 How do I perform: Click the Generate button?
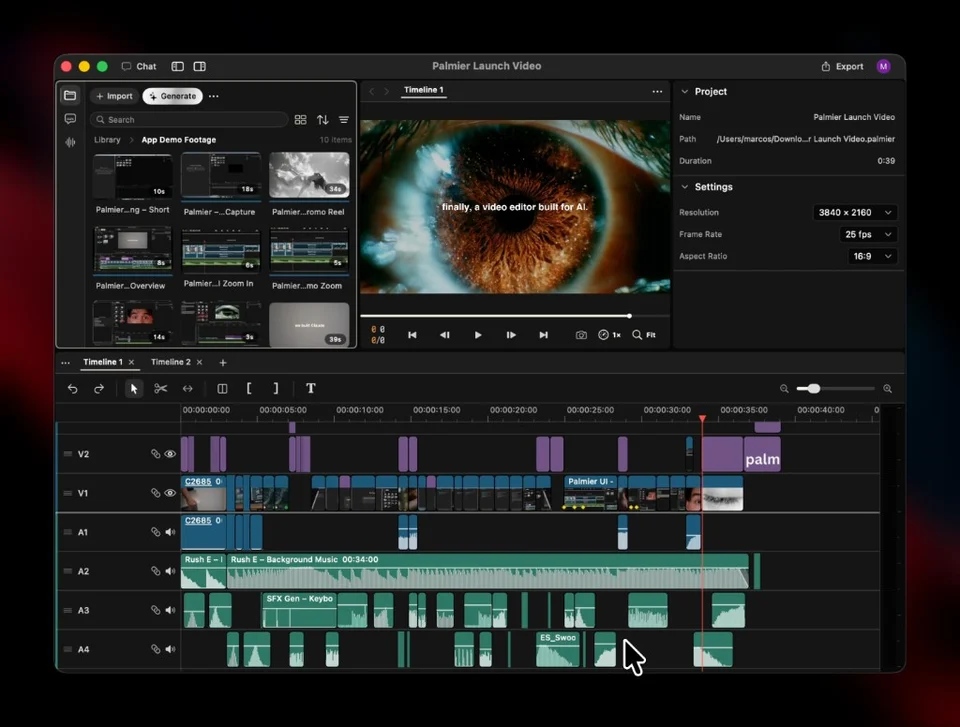(x=173, y=96)
